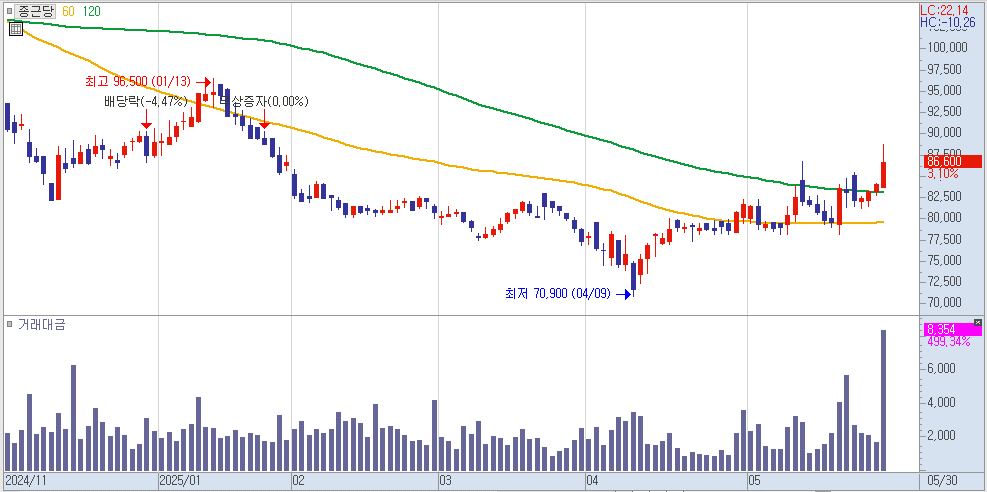Click the small square beside 거래대금 label
Screen dimensions: 987x492
coord(9,324)
